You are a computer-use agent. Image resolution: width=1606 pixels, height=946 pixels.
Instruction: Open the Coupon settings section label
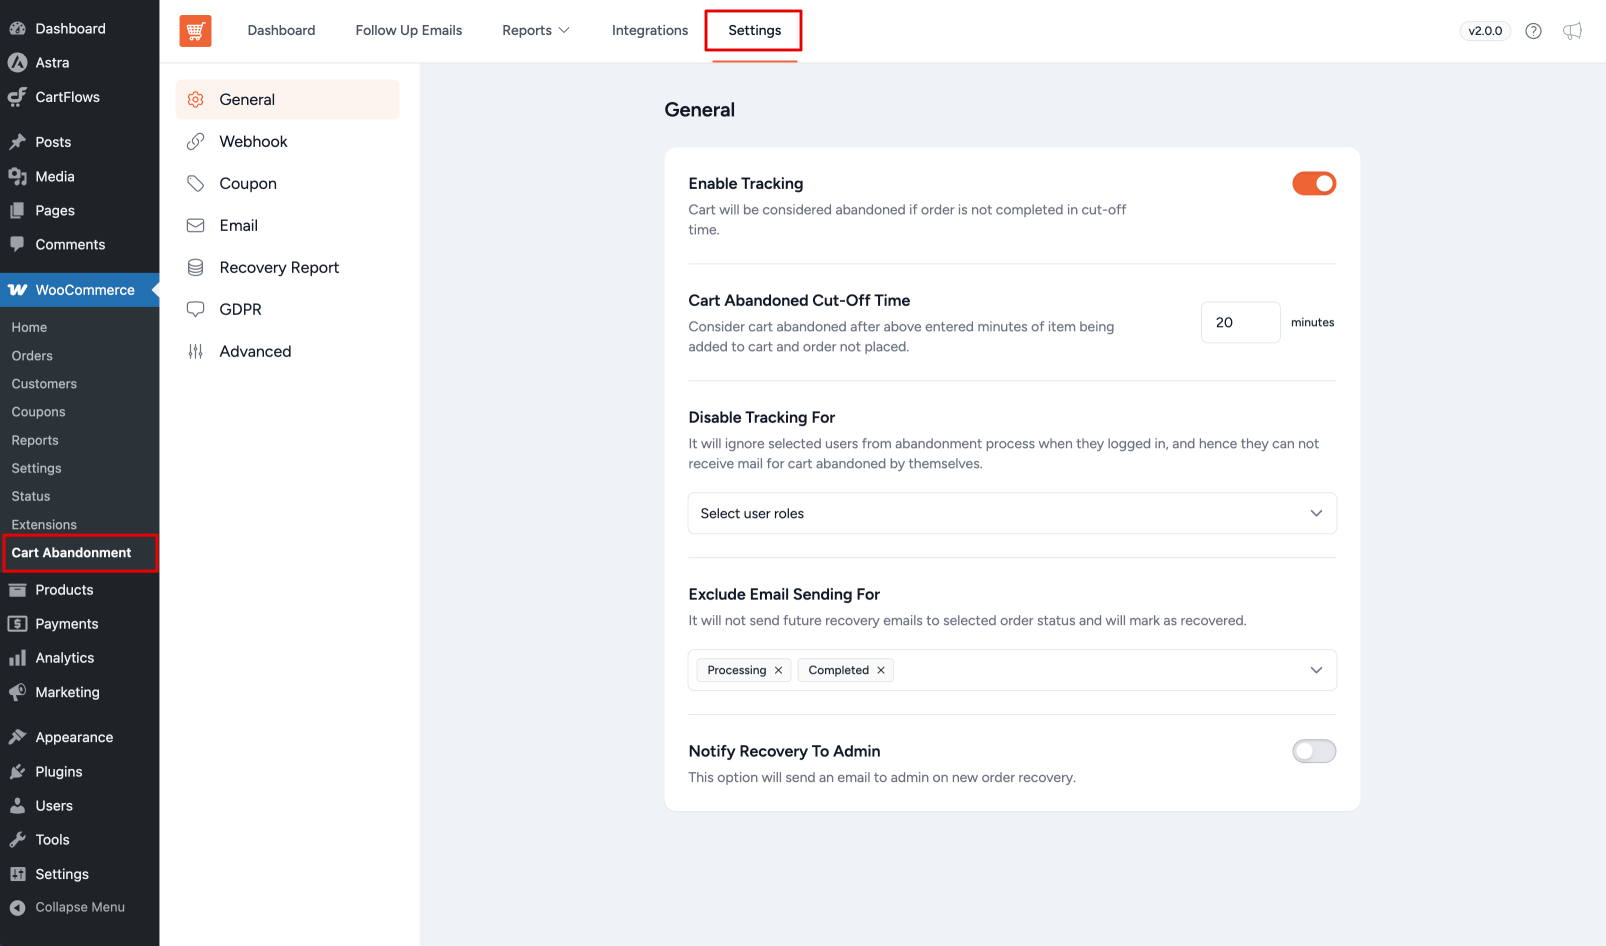coord(248,184)
